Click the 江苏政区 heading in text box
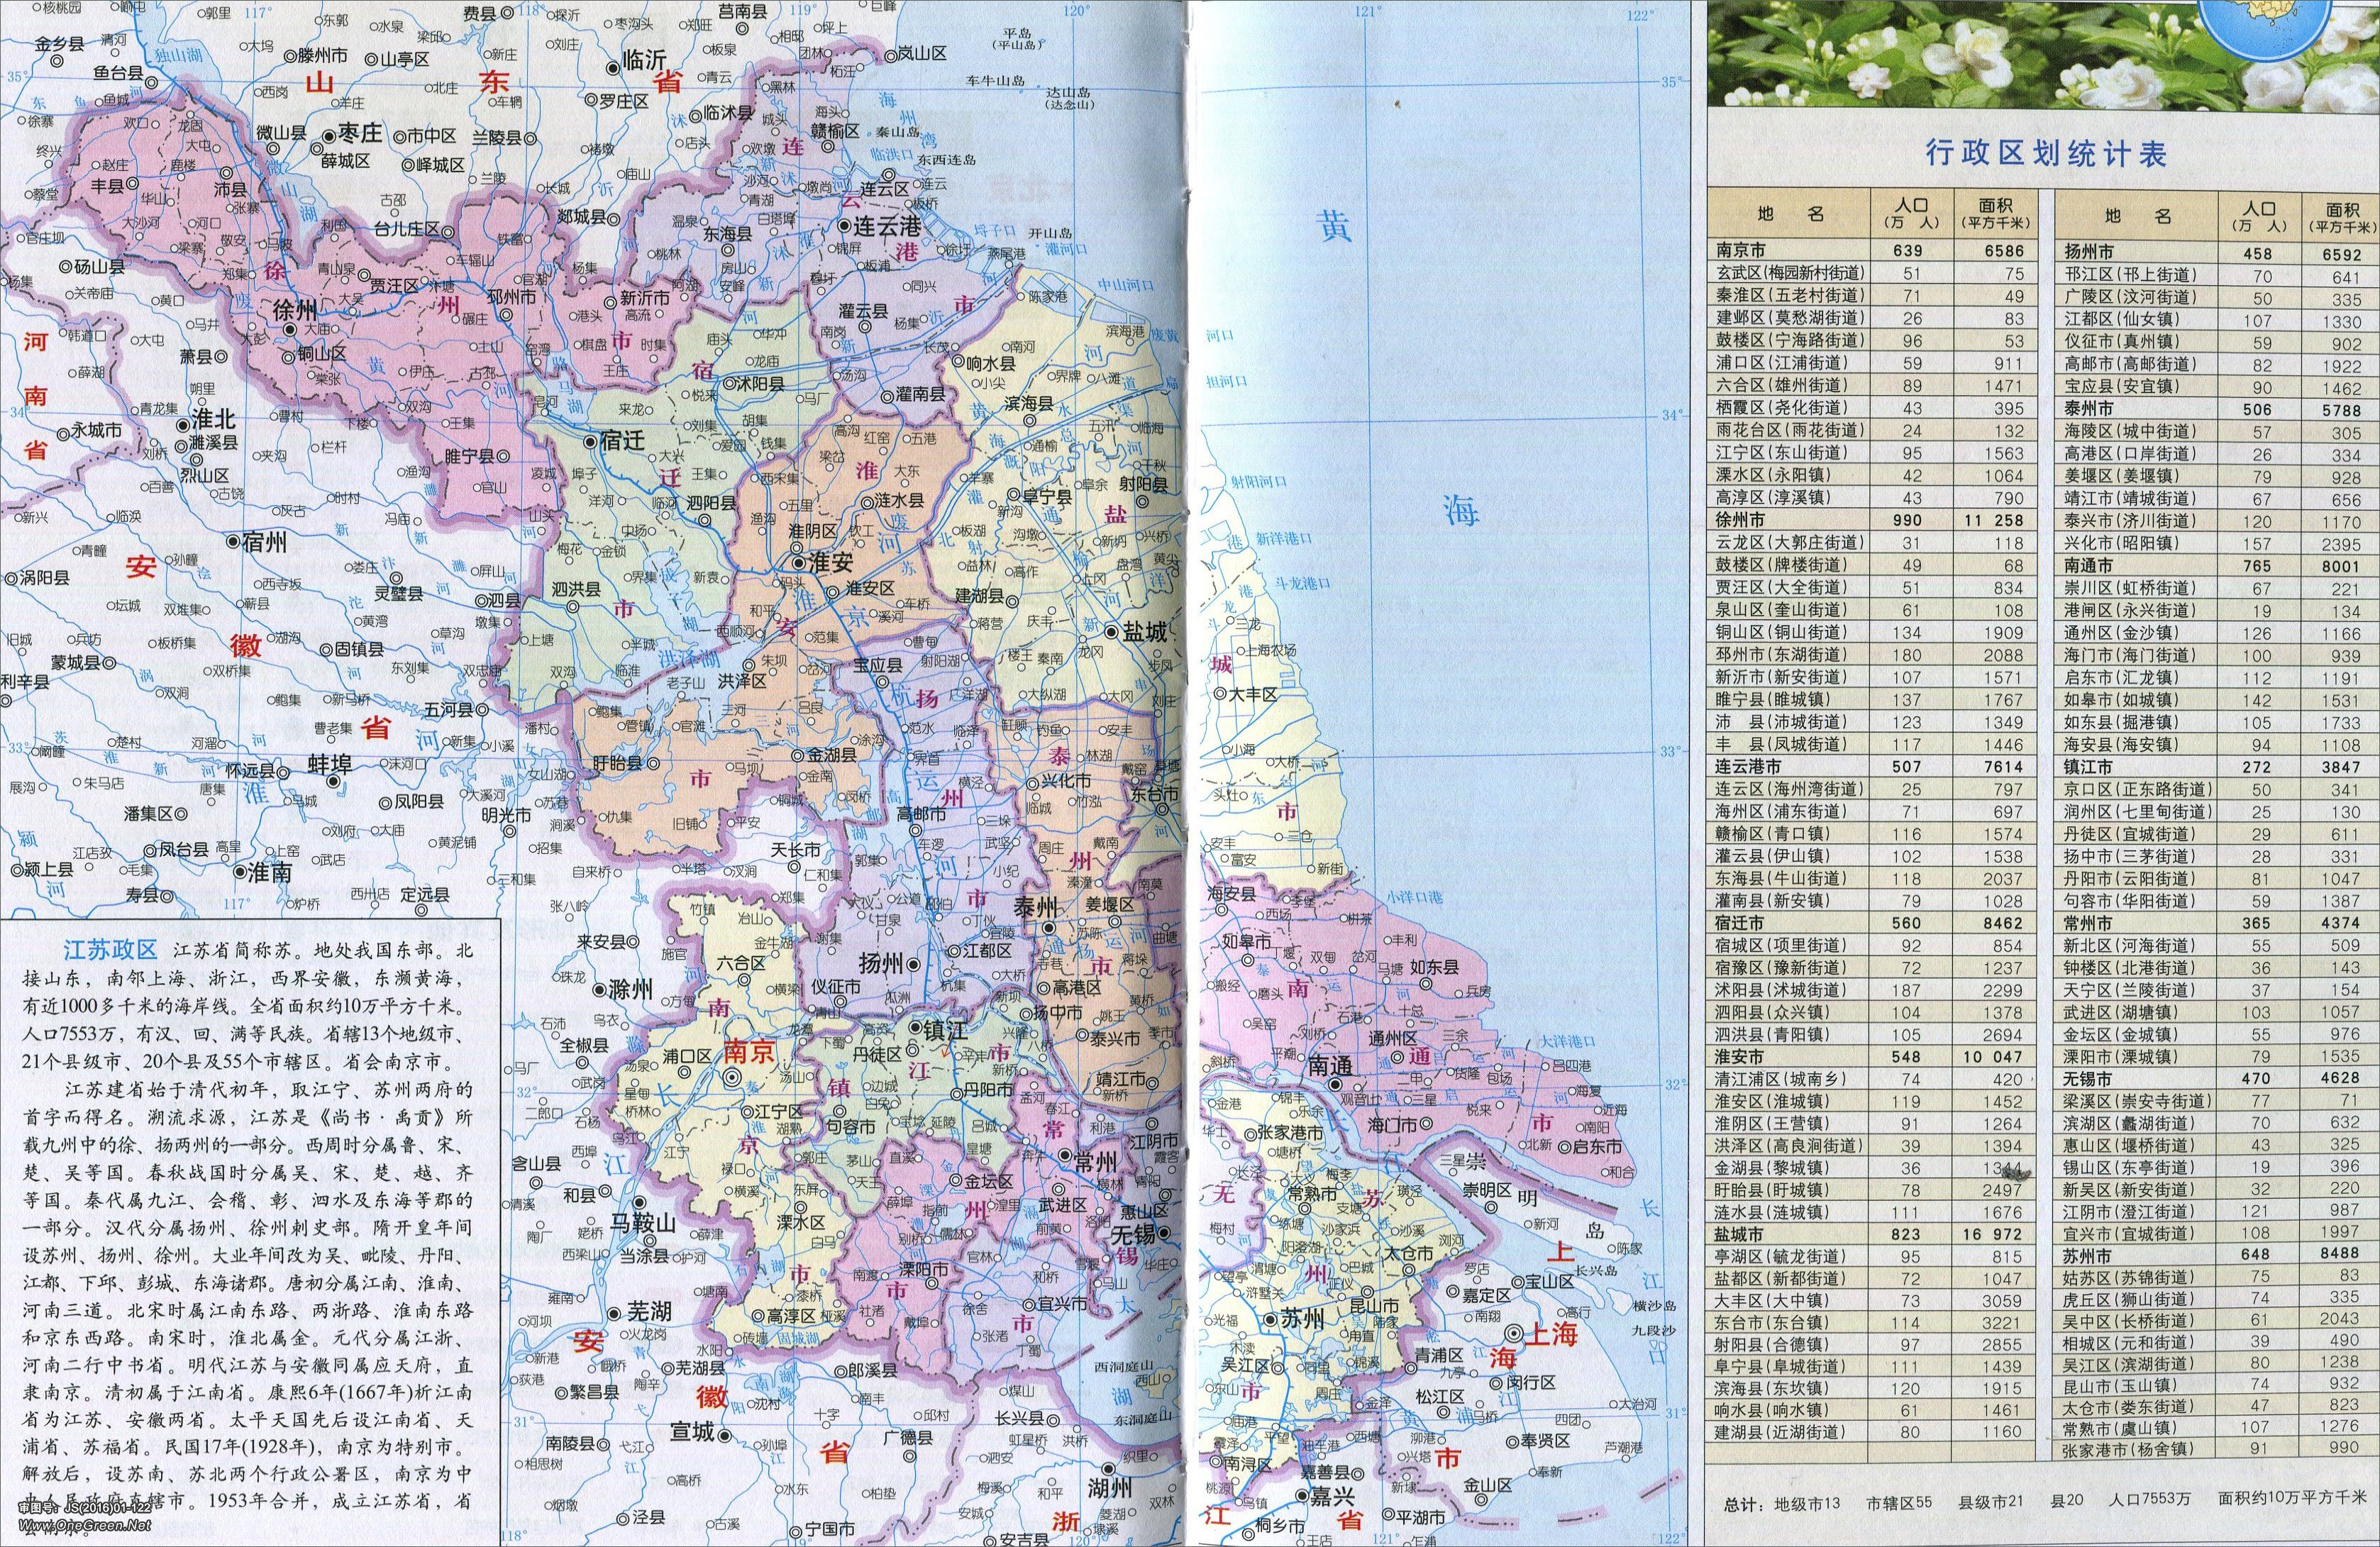Viewport: 2380px width, 1547px height. [x=111, y=949]
